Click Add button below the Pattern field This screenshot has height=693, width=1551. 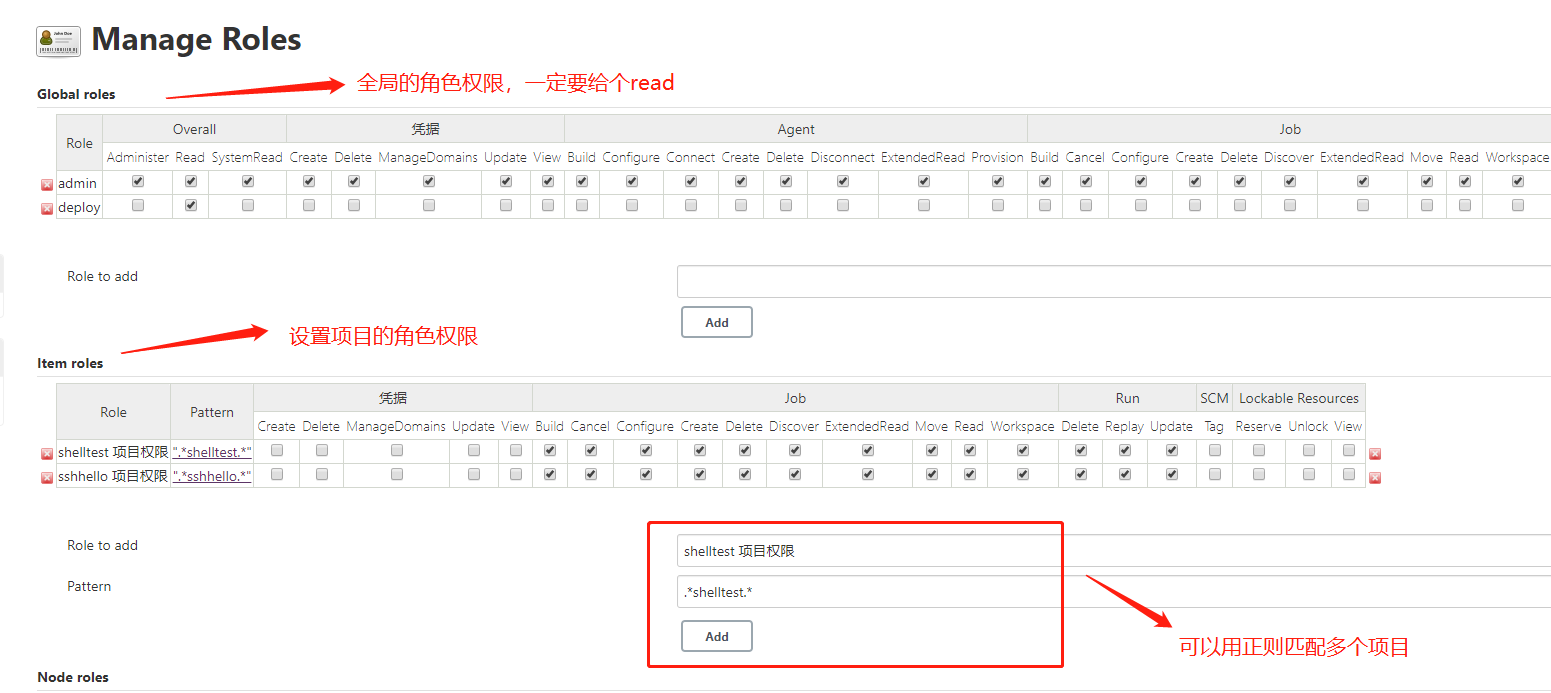[717, 636]
